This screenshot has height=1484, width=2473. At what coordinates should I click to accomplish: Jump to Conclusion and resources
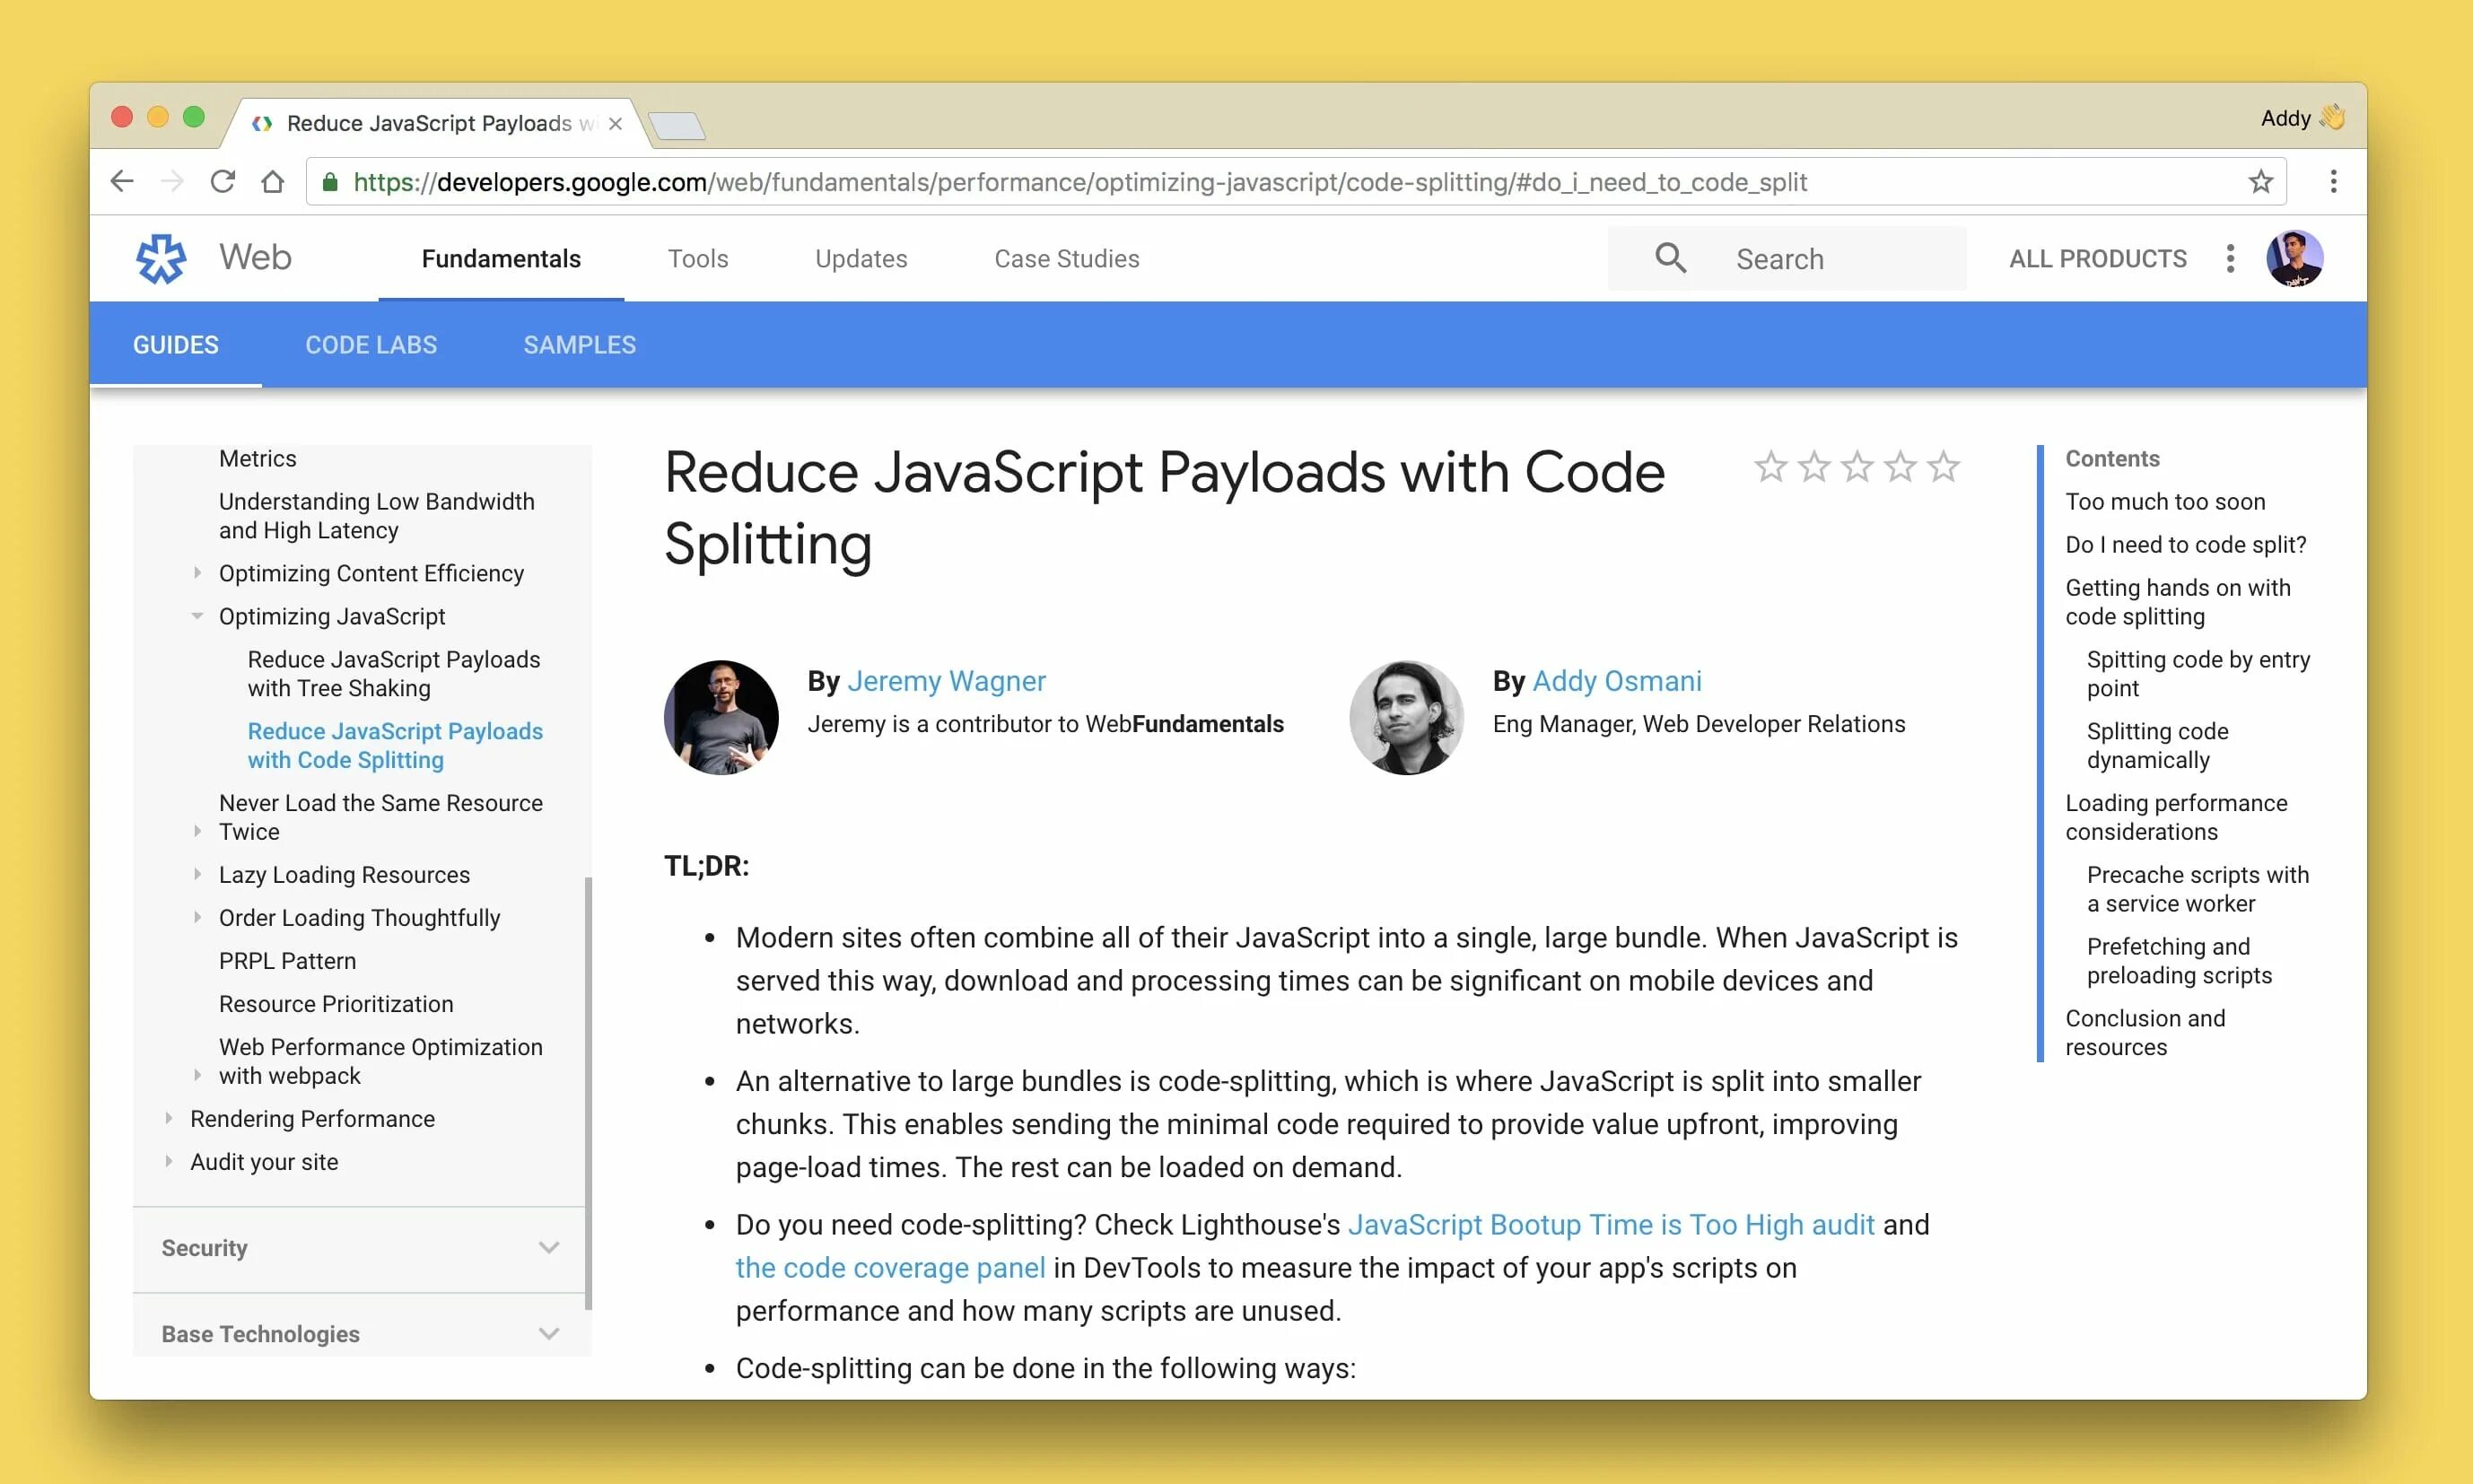point(2145,1032)
